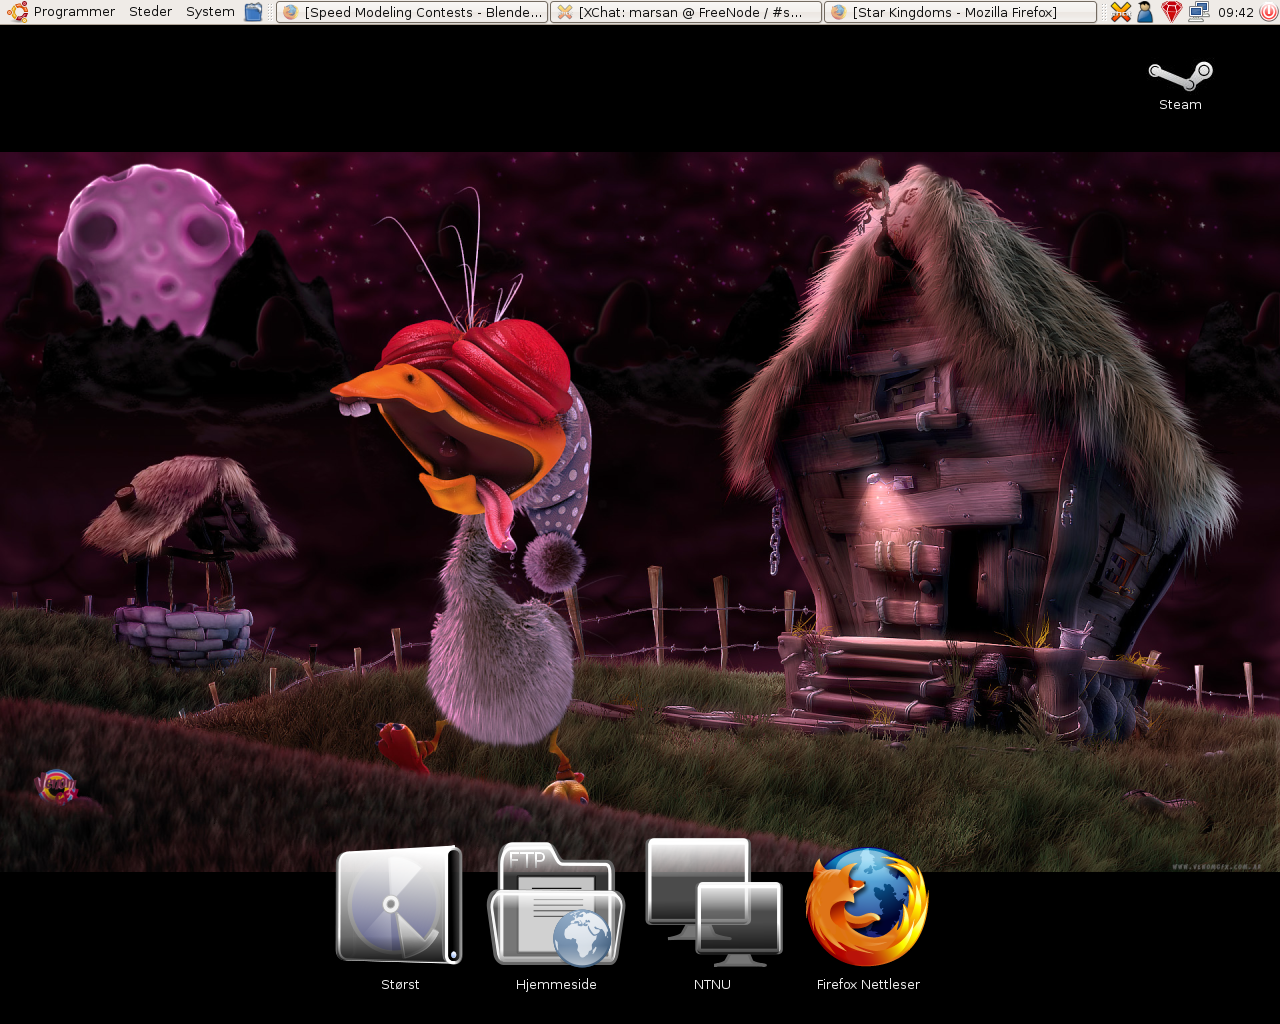
Task: Click the Ubuntu logo icon in panel
Action: click(x=17, y=12)
